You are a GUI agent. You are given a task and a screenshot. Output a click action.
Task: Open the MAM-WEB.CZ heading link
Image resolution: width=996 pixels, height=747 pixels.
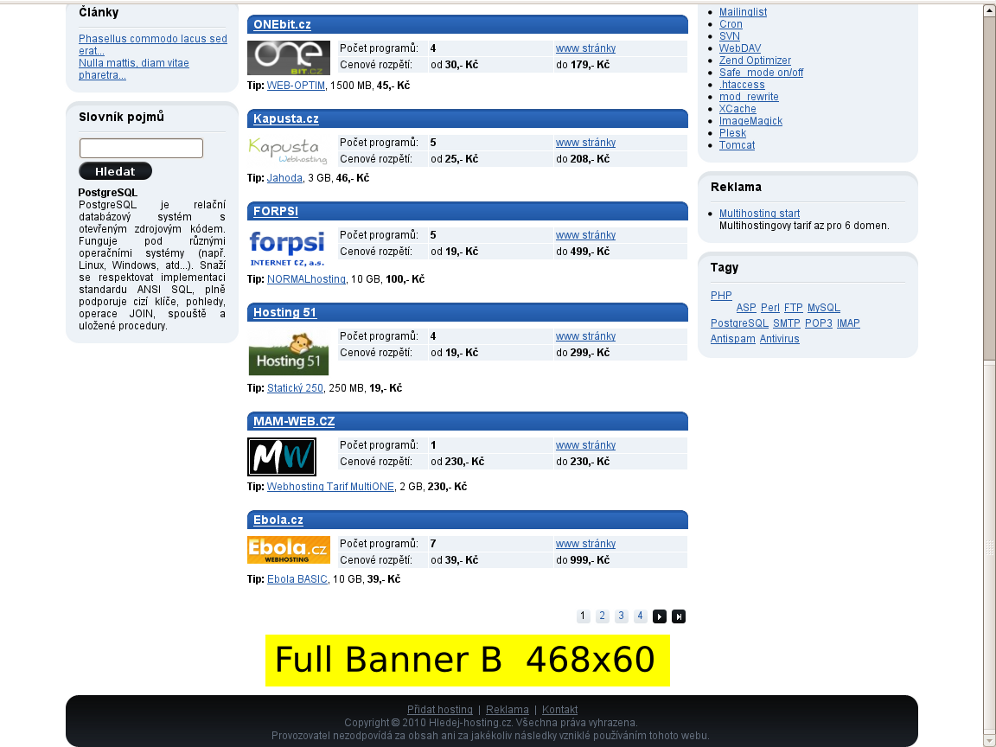pos(294,421)
